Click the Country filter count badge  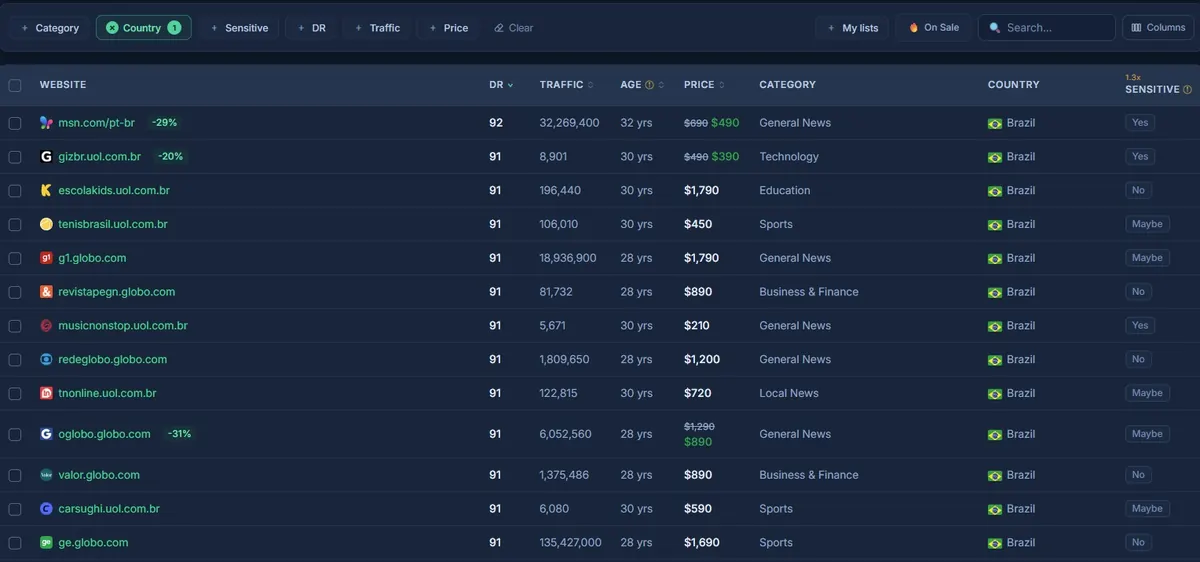[x=174, y=28]
